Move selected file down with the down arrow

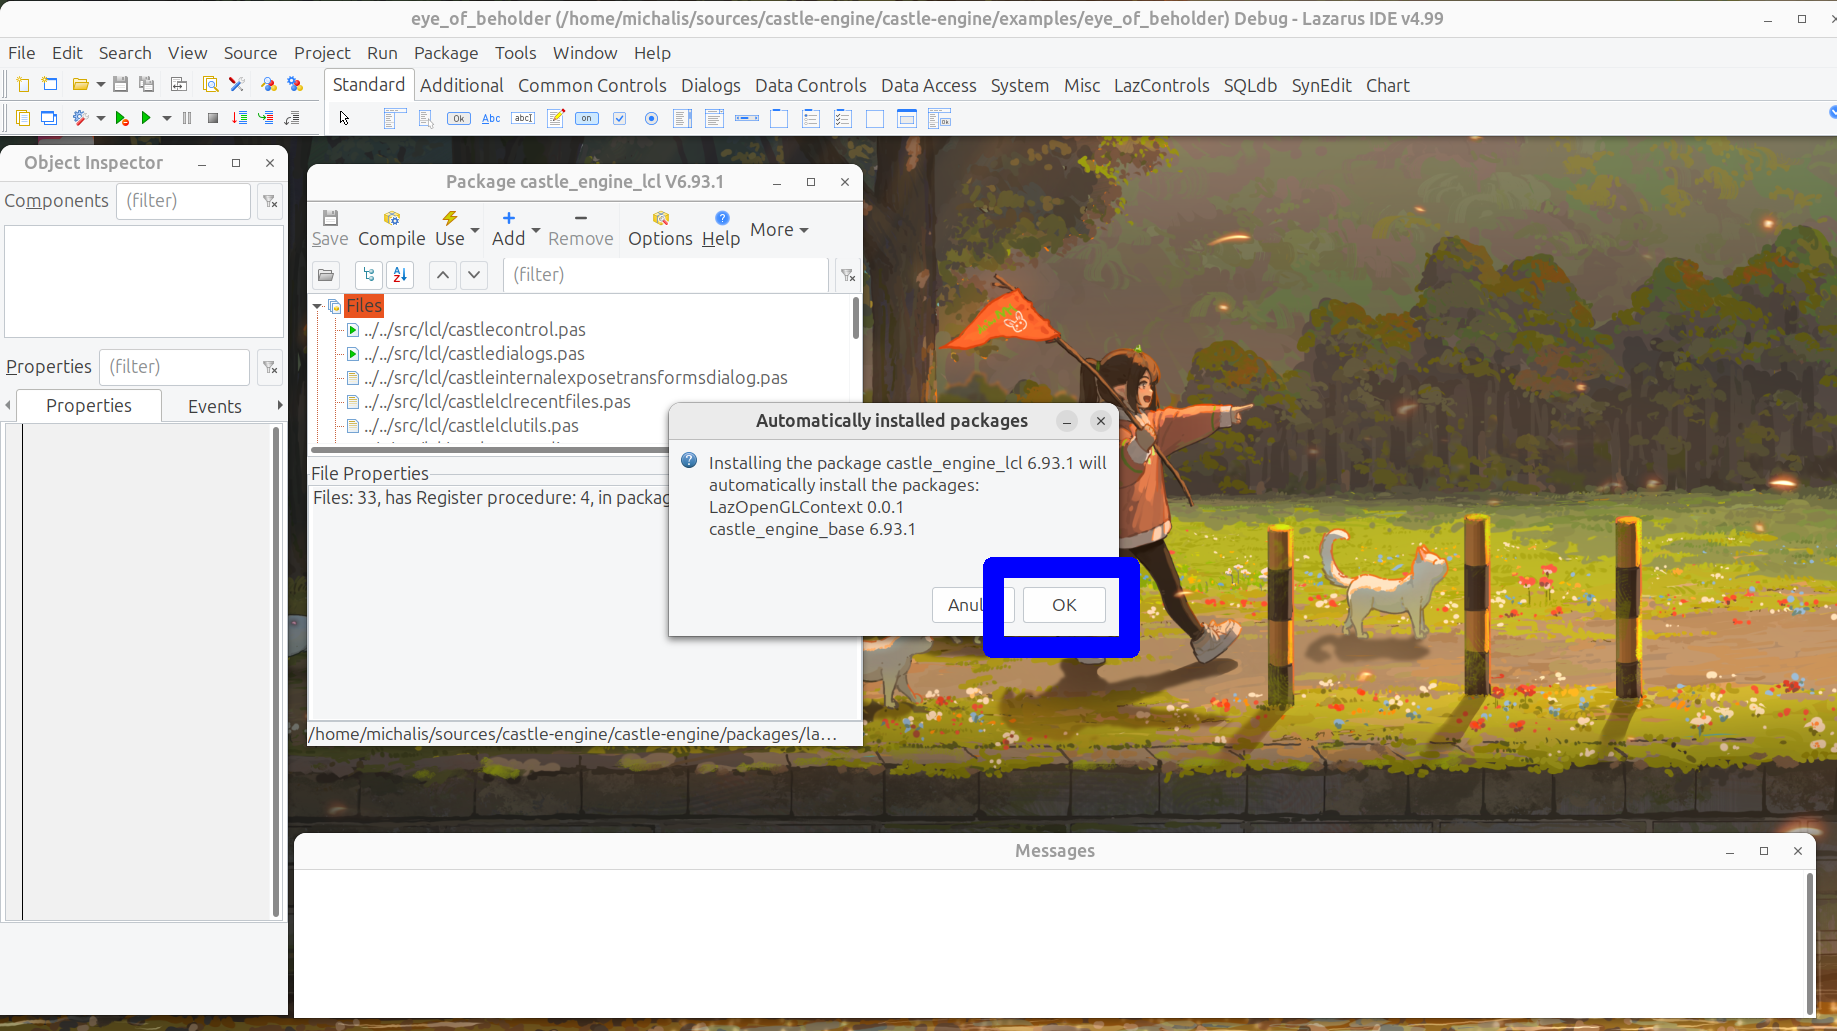tap(474, 274)
